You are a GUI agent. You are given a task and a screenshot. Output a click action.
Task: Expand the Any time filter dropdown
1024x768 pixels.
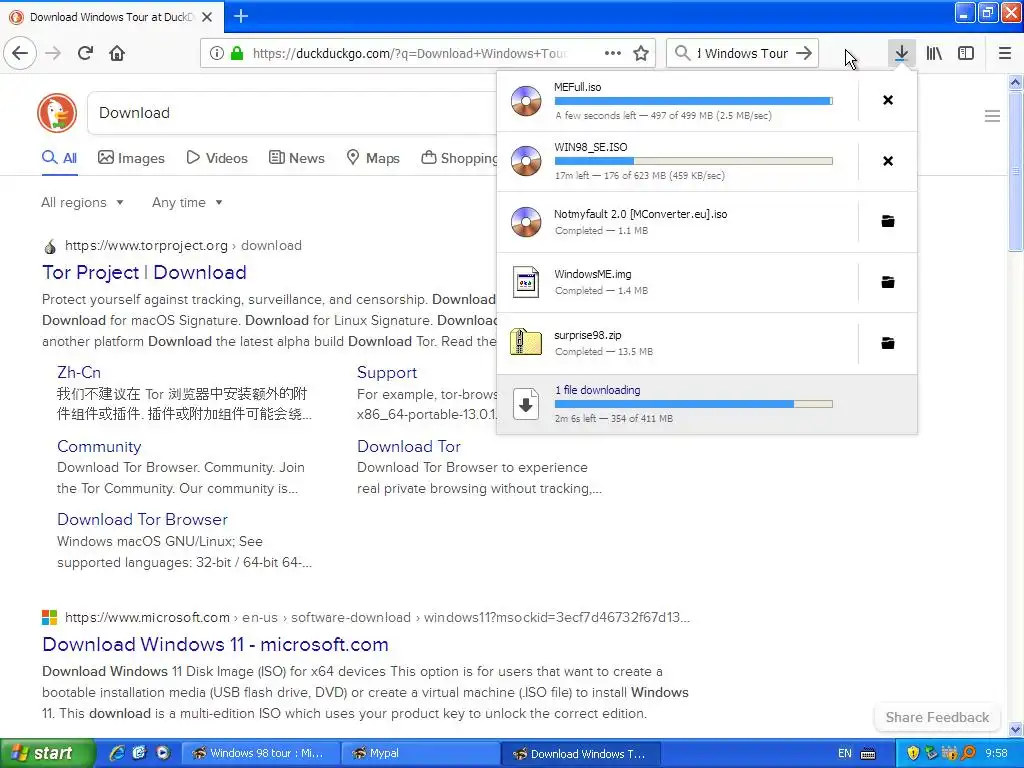tap(187, 202)
